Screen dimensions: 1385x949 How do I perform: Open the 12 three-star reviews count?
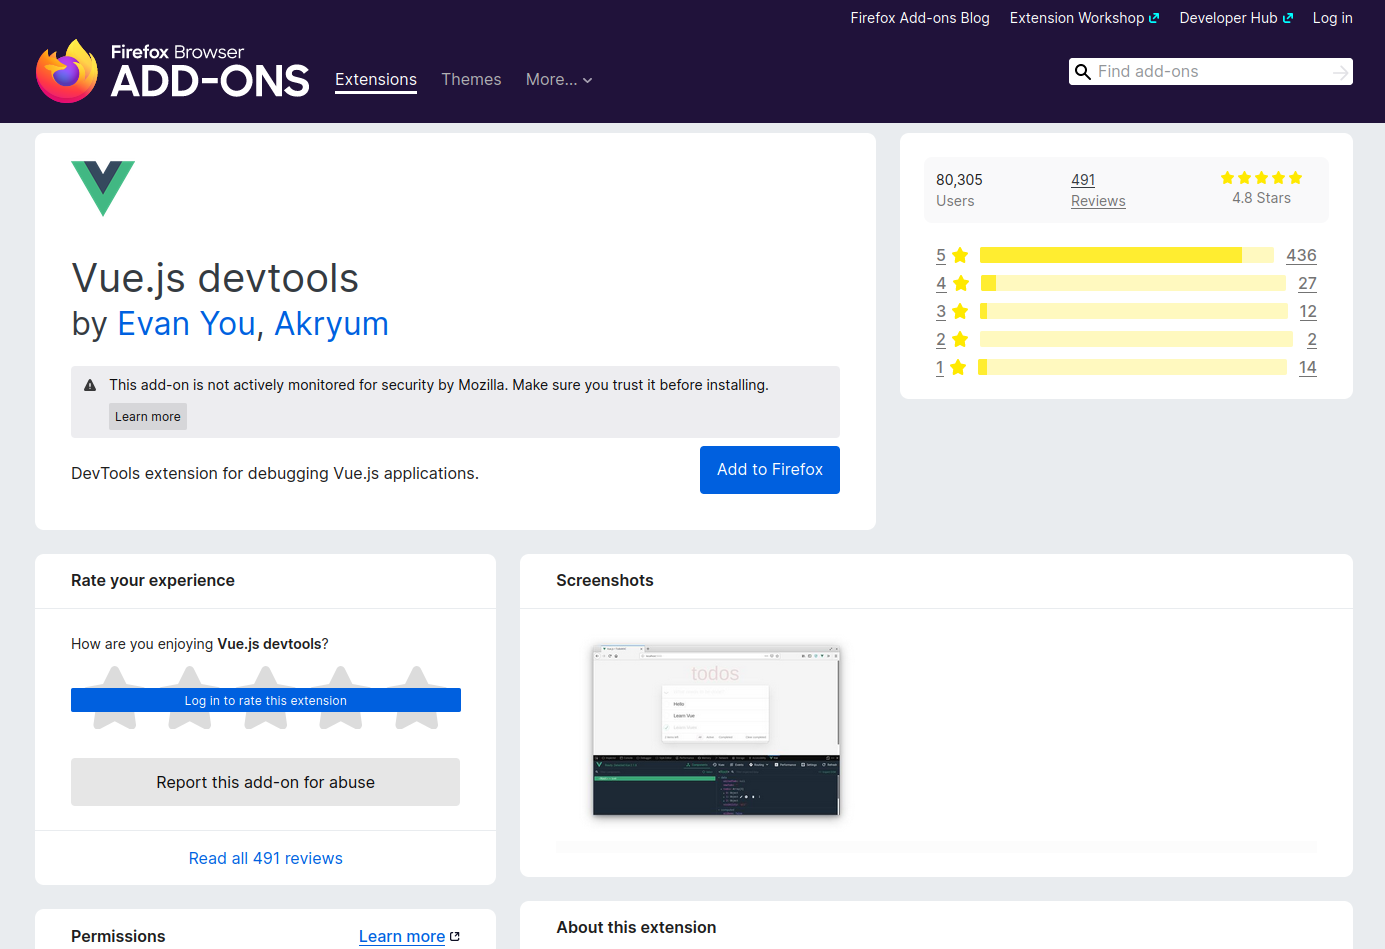(x=1308, y=311)
